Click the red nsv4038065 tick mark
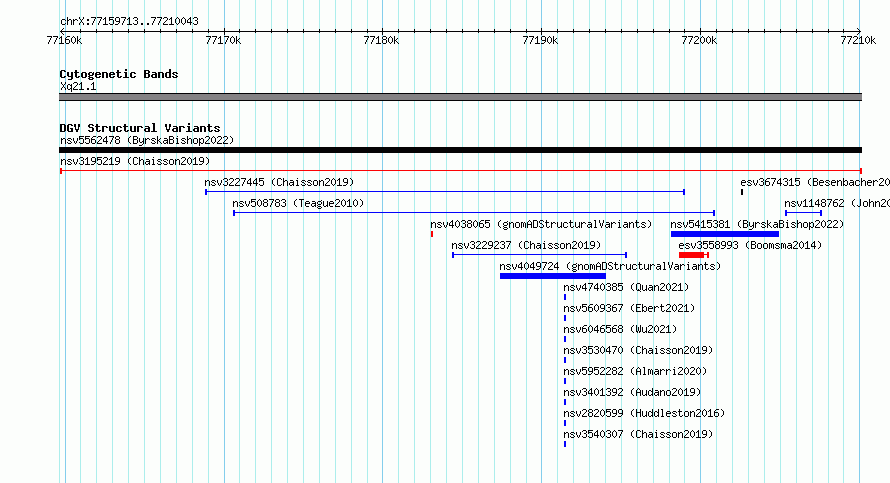The height and width of the screenshot is (483, 890). point(432,234)
